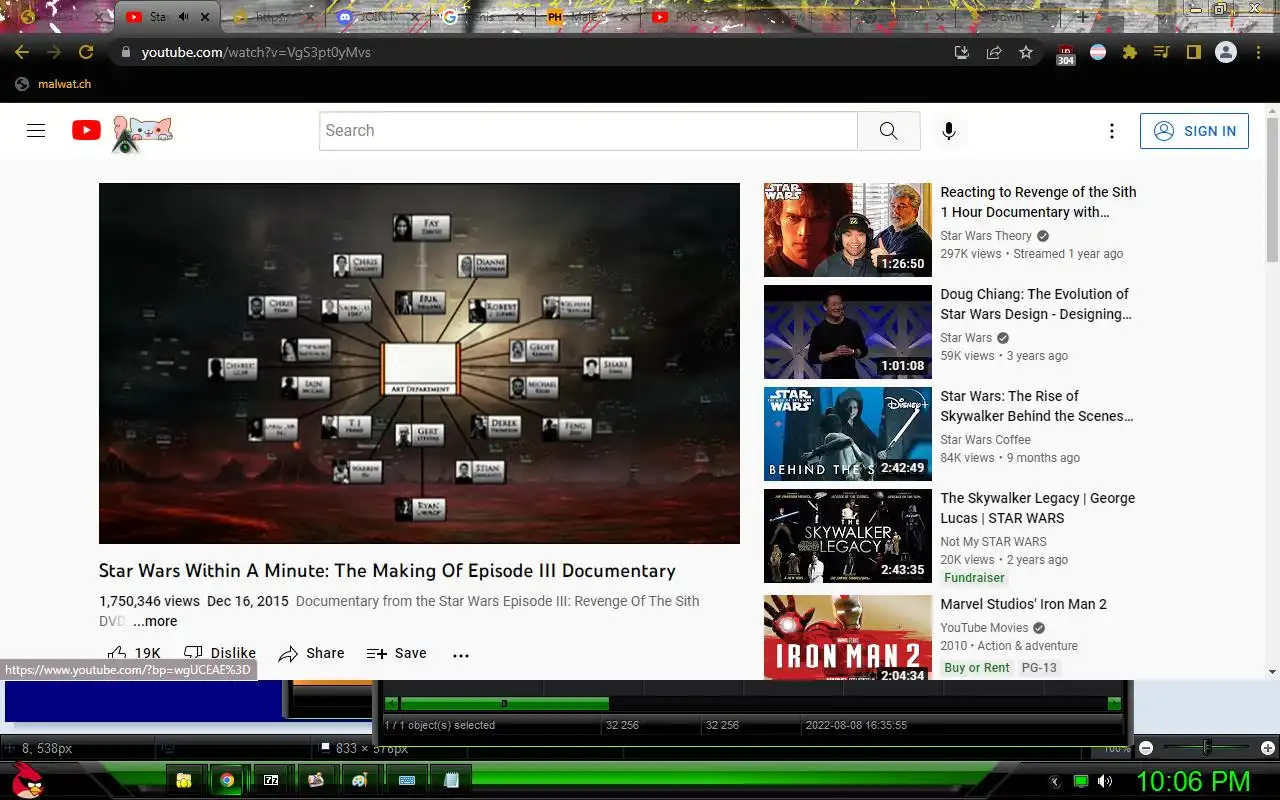The height and width of the screenshot is (800, 1280).
Task: Click zoom in plus in Paint
Action: (x=1267, y=748)
